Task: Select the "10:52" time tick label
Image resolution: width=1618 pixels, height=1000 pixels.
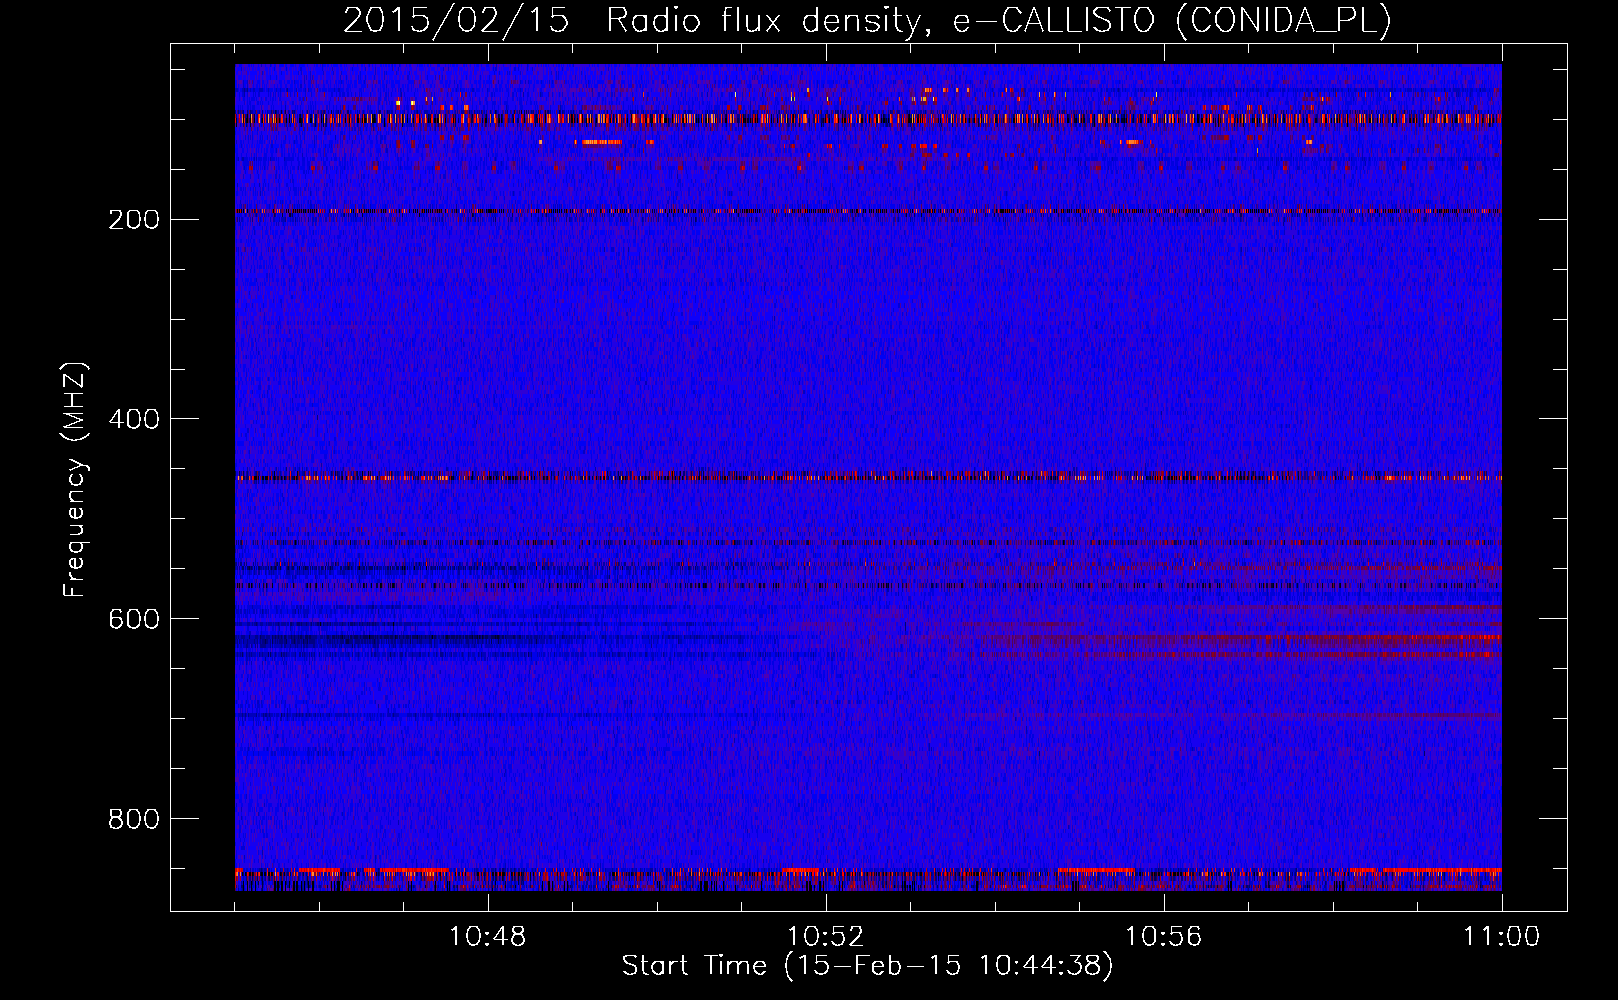Action: (826, 937)
